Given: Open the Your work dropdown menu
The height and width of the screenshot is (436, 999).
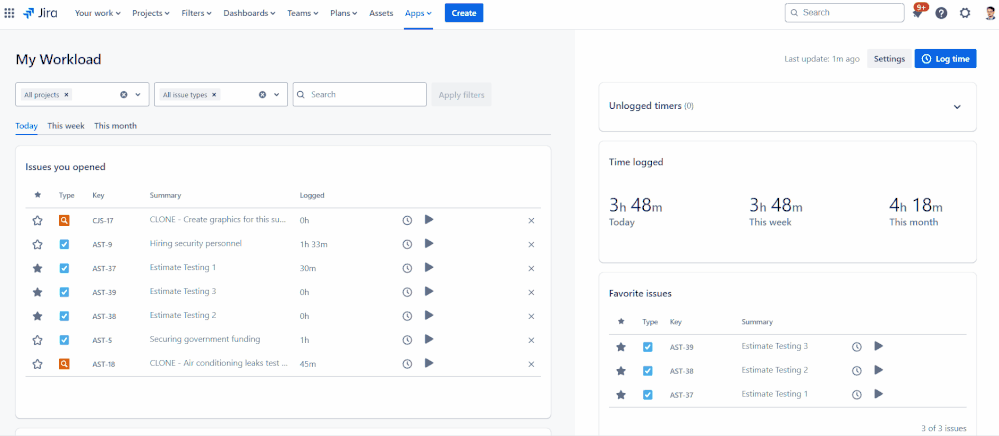Looking at the screenshot, I should click(x=97, y=13).
